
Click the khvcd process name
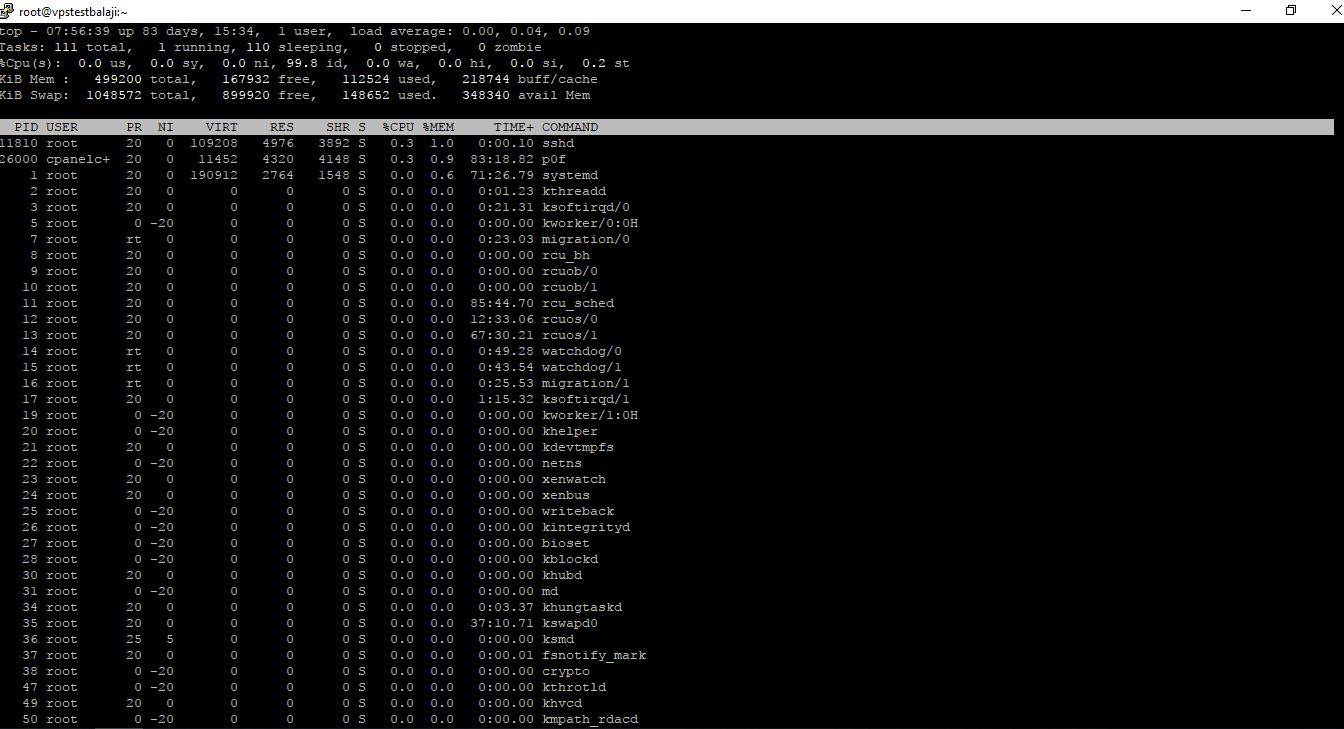(562, 703)
